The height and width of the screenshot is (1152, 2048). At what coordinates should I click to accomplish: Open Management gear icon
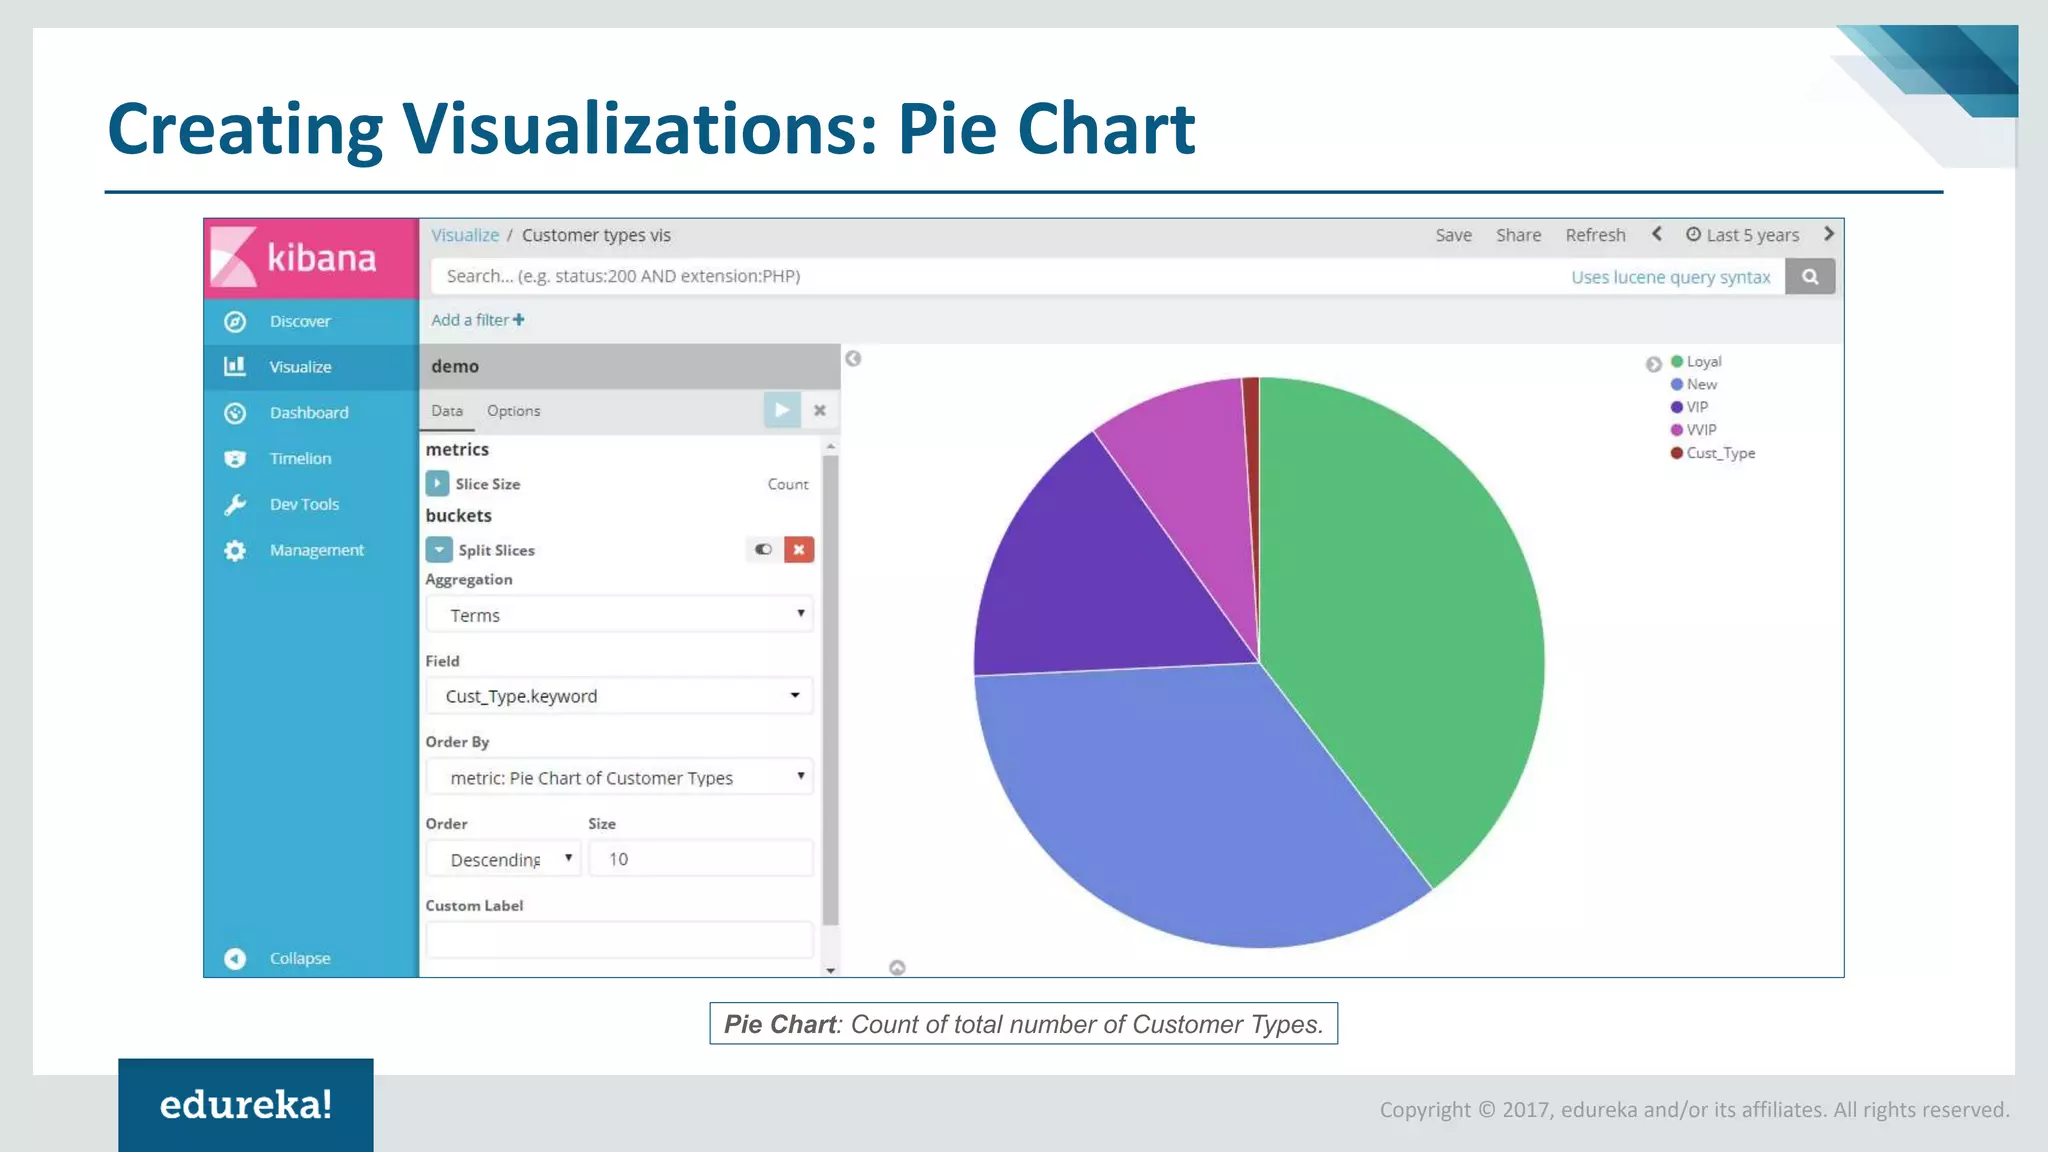tap(235, 550)
